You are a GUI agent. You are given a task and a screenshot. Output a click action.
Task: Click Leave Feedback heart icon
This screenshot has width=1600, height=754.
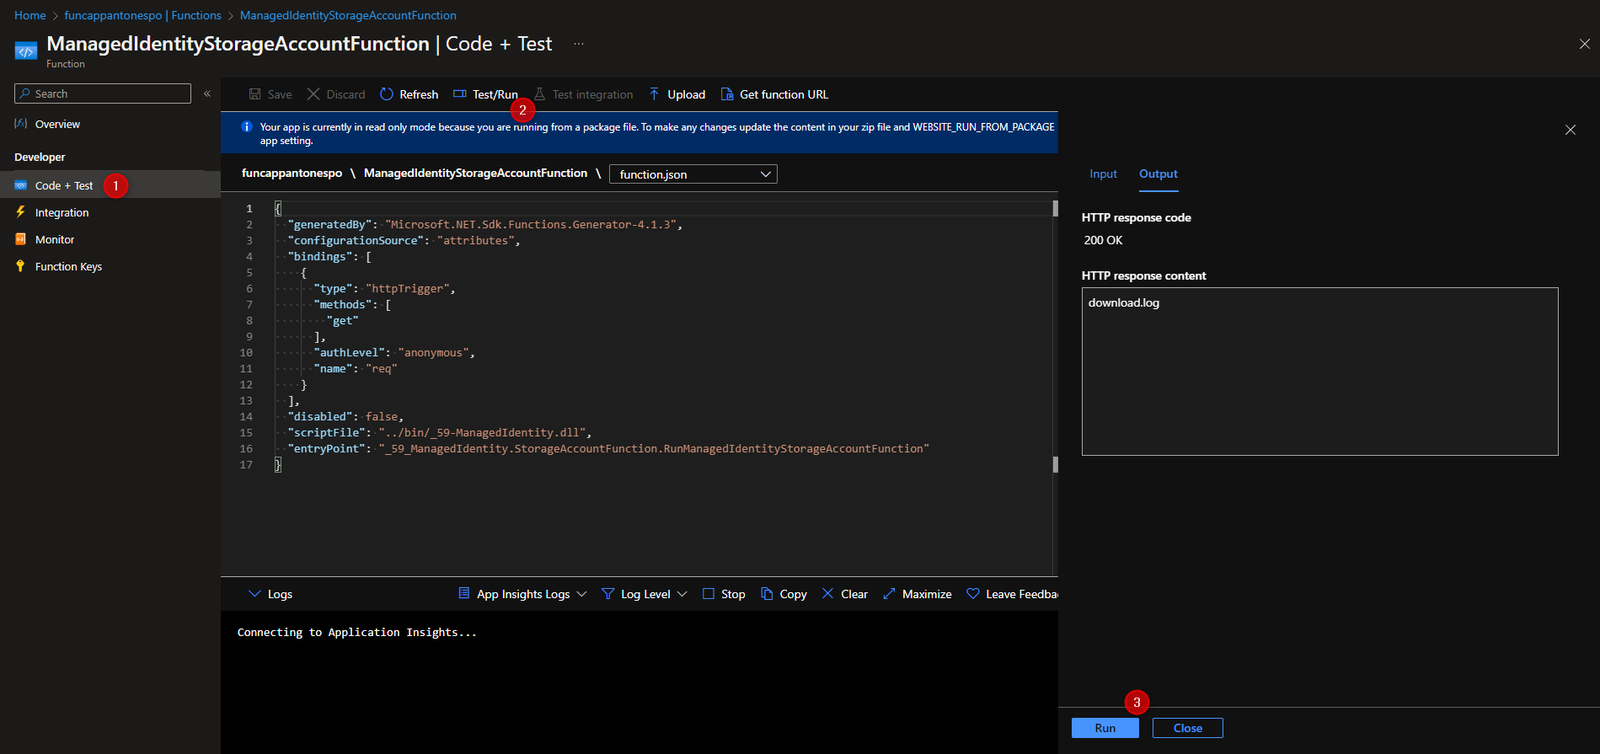pos(973,593)
